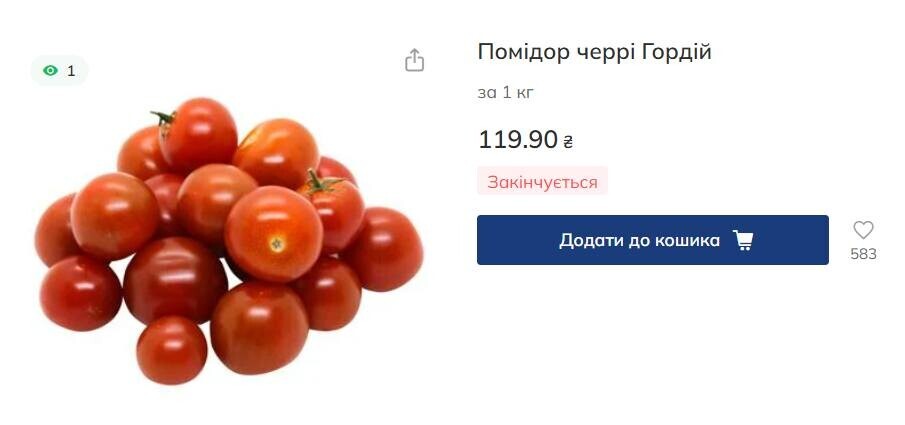The width and height of the screenshot is (905, 425).
Task: Select the views badge showing 1
Action: (59, 70)
